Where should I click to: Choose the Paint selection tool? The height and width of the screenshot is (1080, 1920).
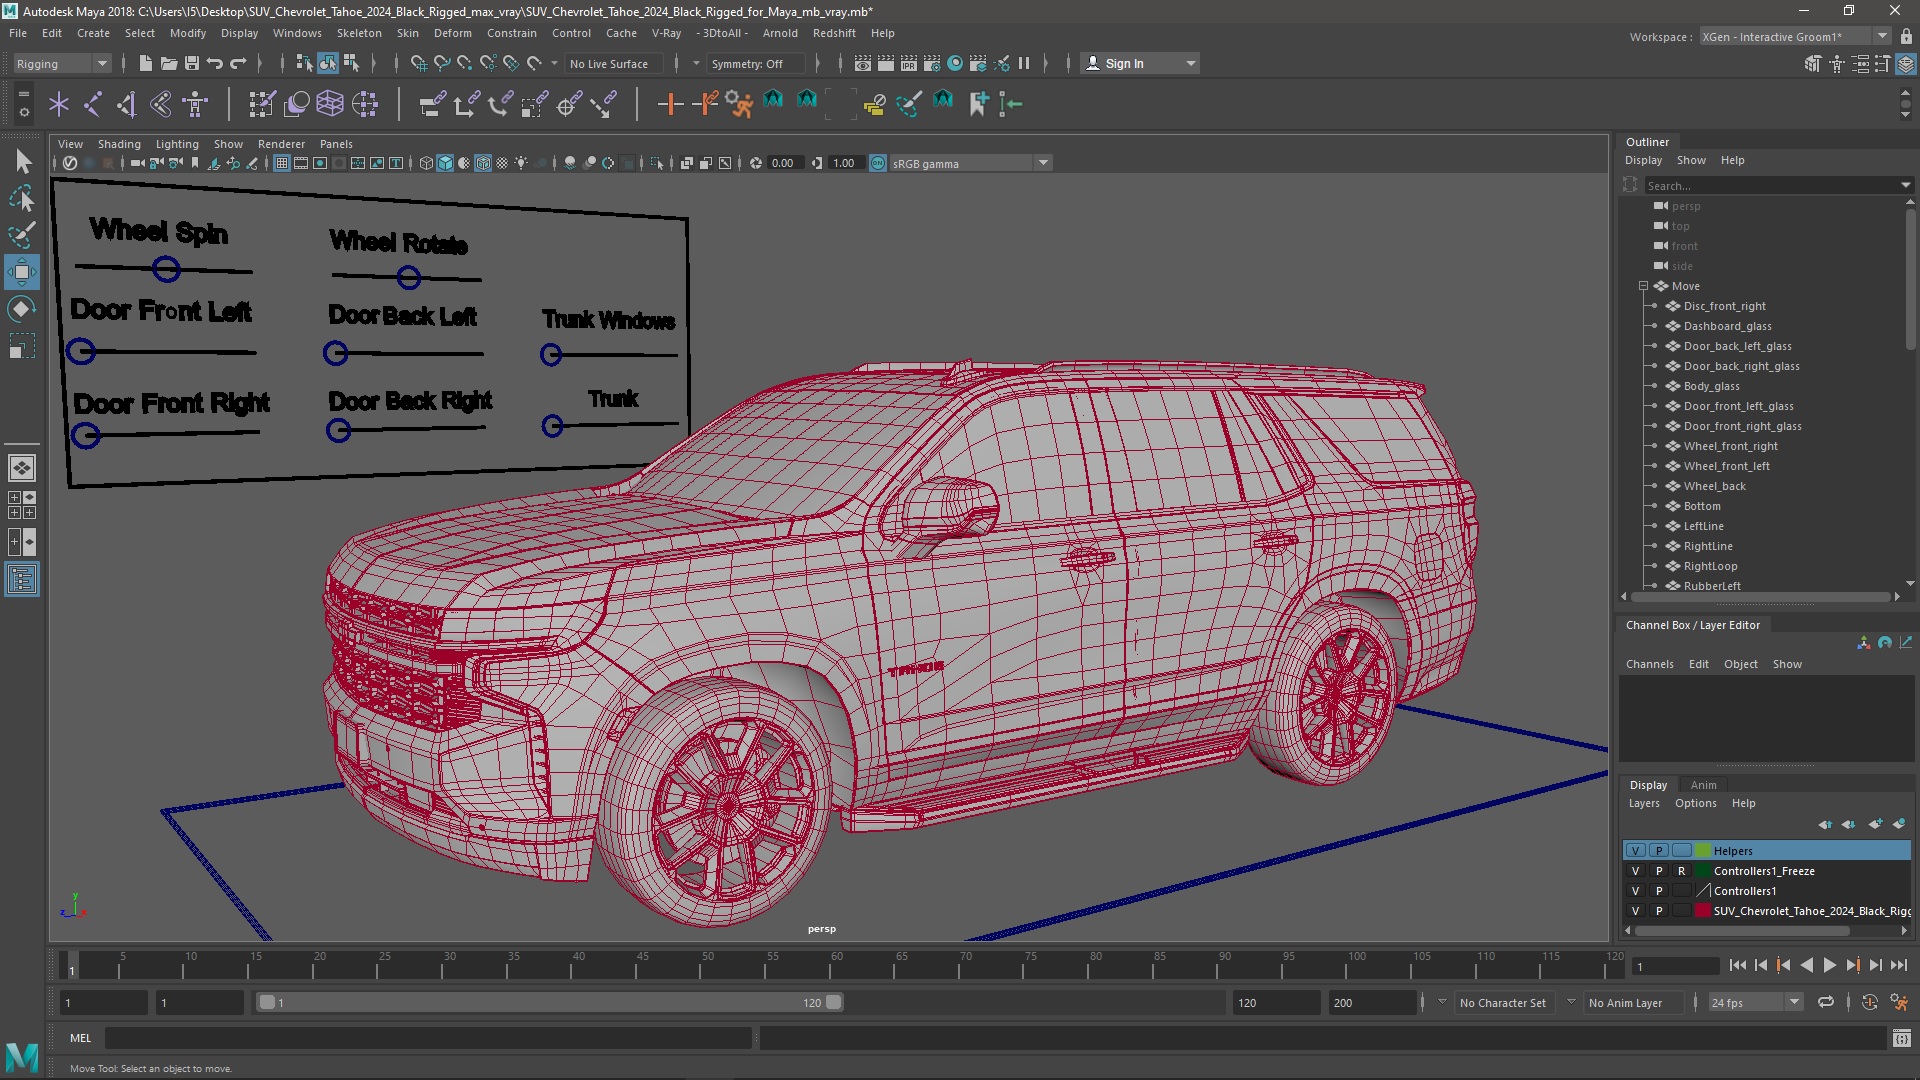[22, 235]
